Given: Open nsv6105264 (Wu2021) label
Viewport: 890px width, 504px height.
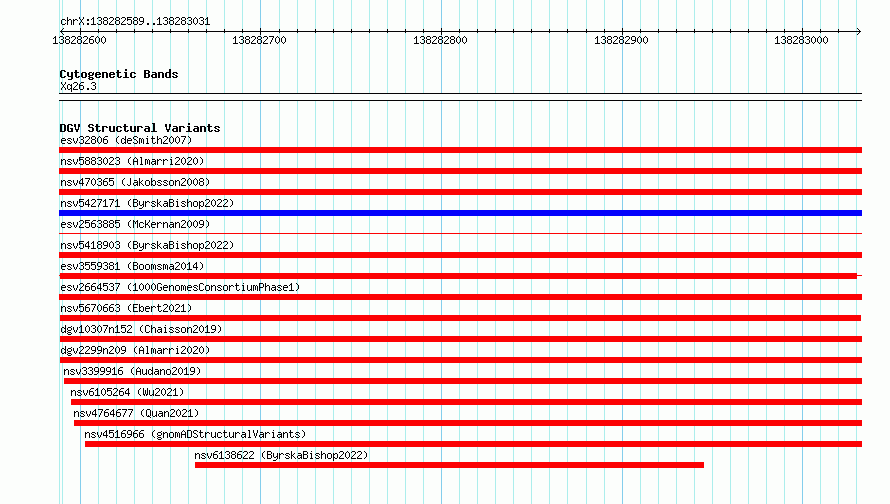Looking at the screenshot, I should pyautogui.click(x=127, y=392).
